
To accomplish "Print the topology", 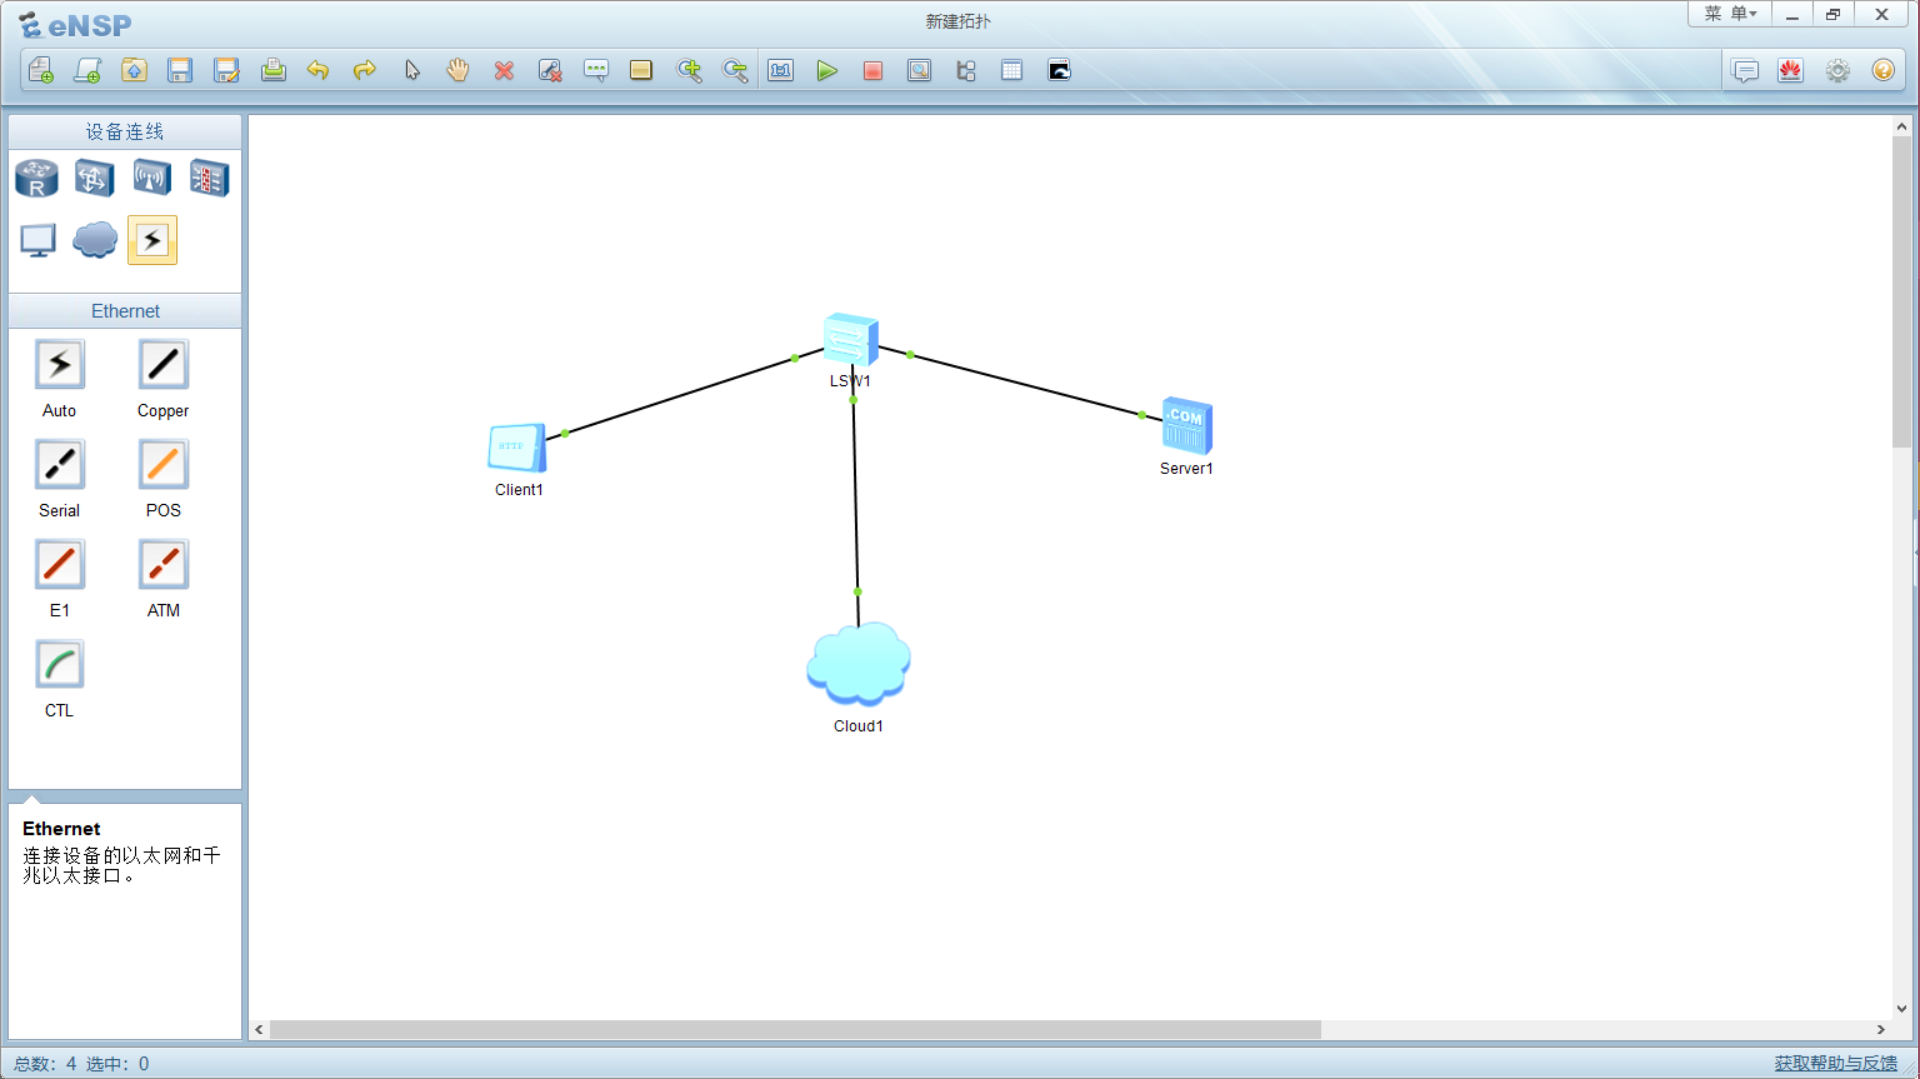I will tap(273, 71).
